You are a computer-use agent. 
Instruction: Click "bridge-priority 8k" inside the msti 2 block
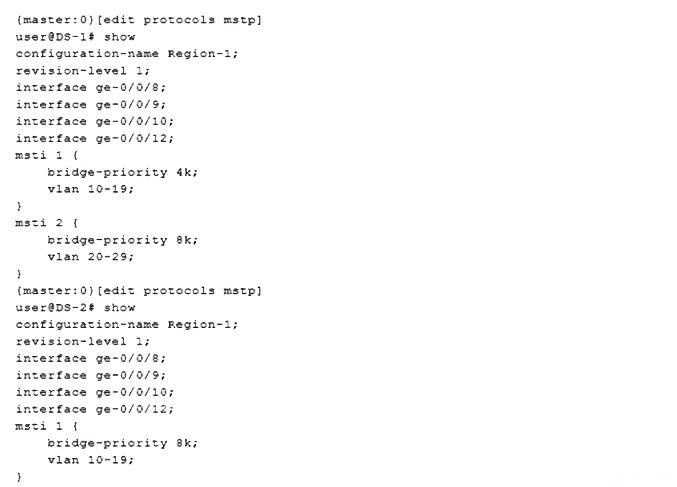(x=122, y=240)
